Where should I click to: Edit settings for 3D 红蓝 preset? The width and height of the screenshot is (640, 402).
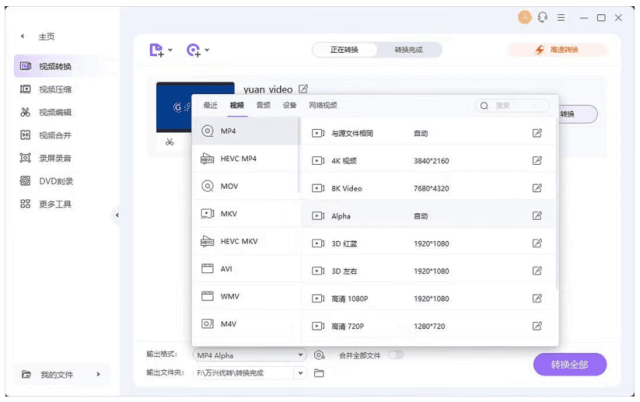(537, 243)
